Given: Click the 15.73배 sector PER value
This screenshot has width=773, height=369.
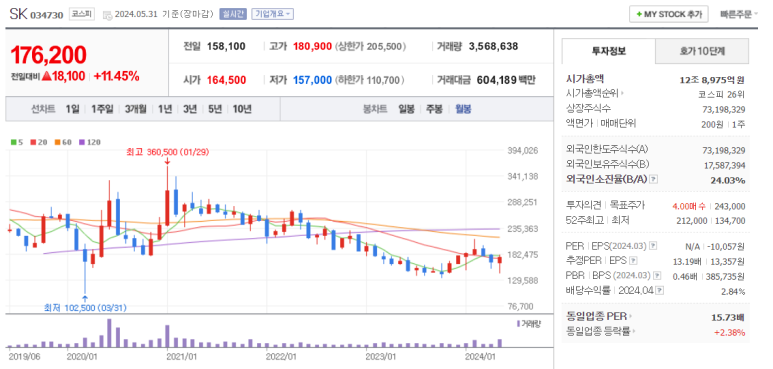Looking at the screenshot, I should tap(728, 317).
